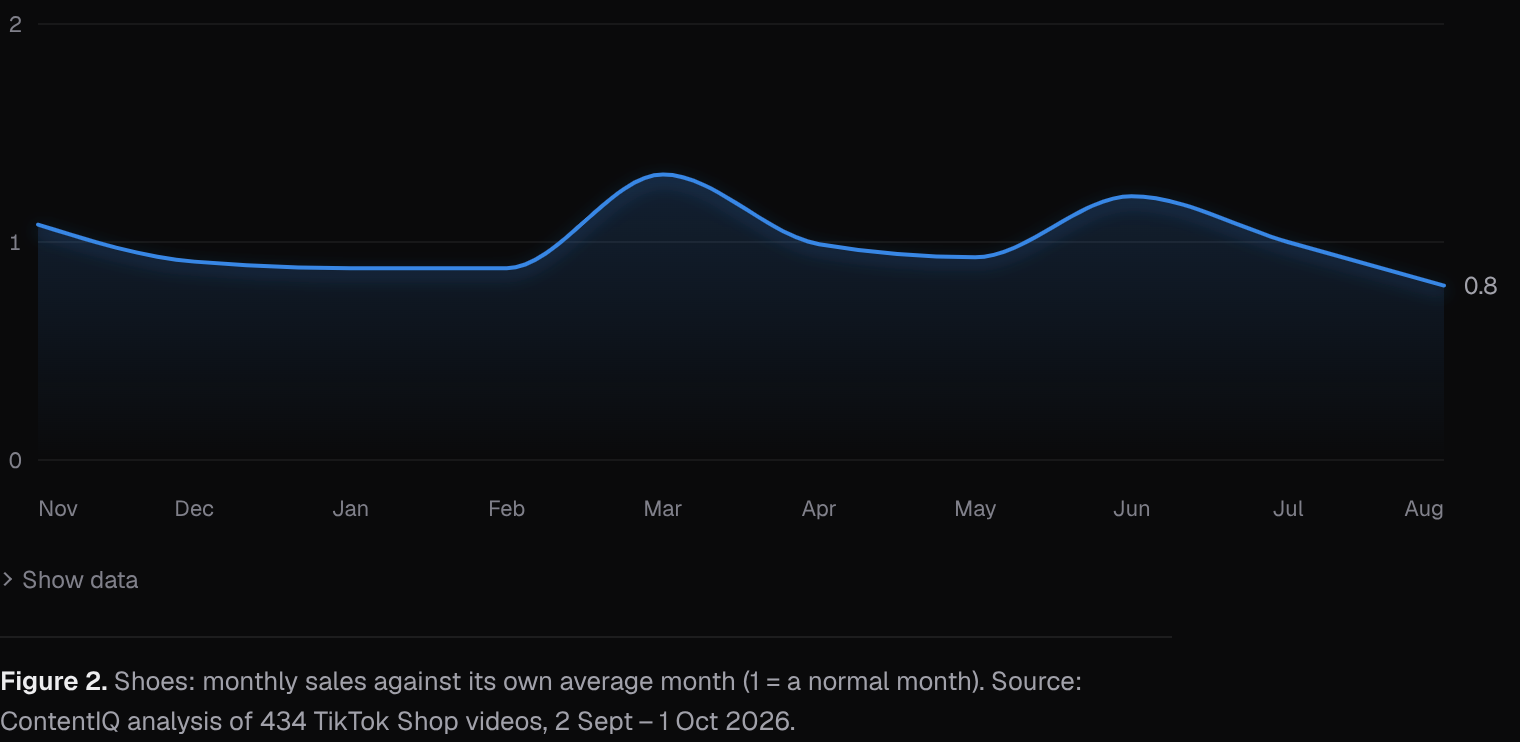Click the y-axis label 0
This screenshot has height=742, width=1520.
(15, 460)
